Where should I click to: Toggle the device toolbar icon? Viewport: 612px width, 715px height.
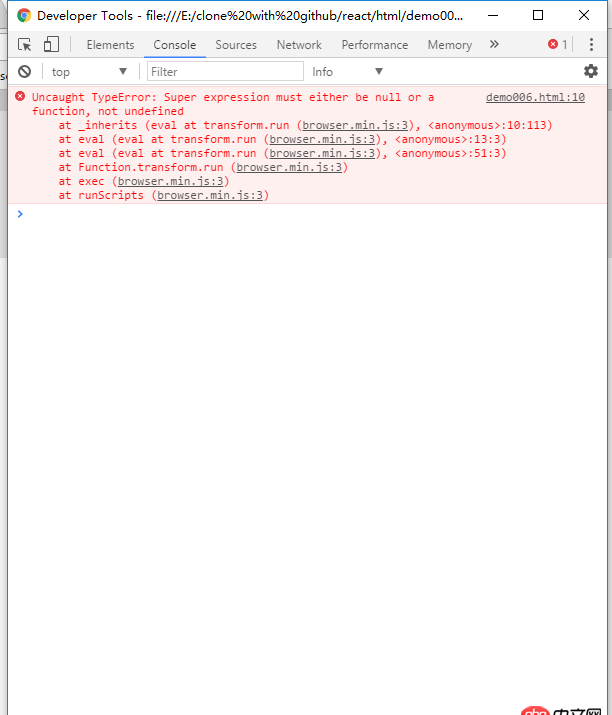(x=51, y=45)
